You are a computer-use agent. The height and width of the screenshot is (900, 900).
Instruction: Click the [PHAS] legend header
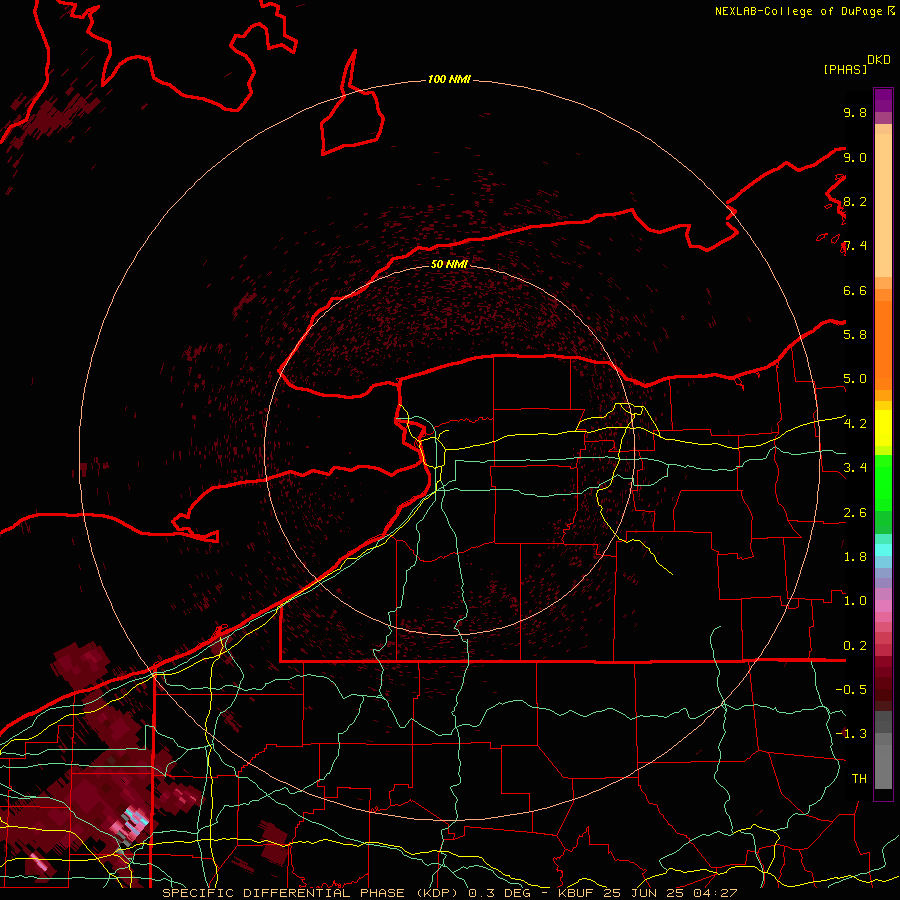tap(845, 69)
